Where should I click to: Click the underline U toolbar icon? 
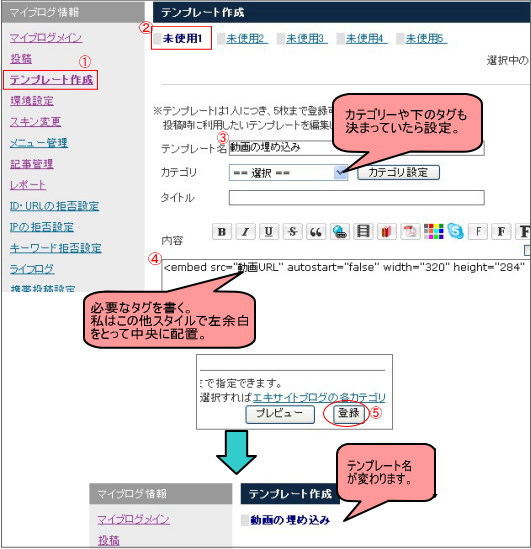coord(268,232)
